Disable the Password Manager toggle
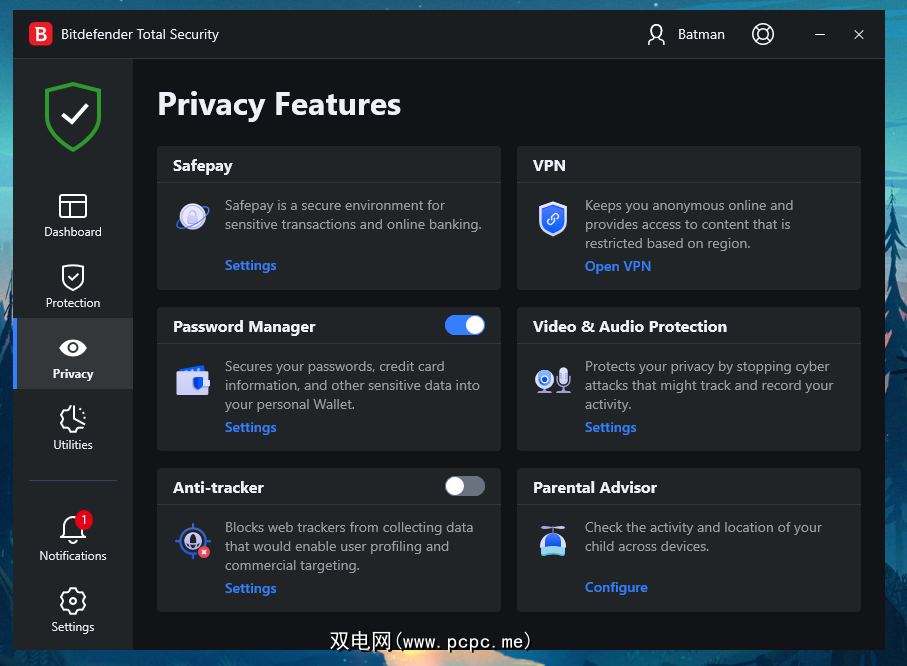This screenshot has width=907, height=666. [465, 325]
